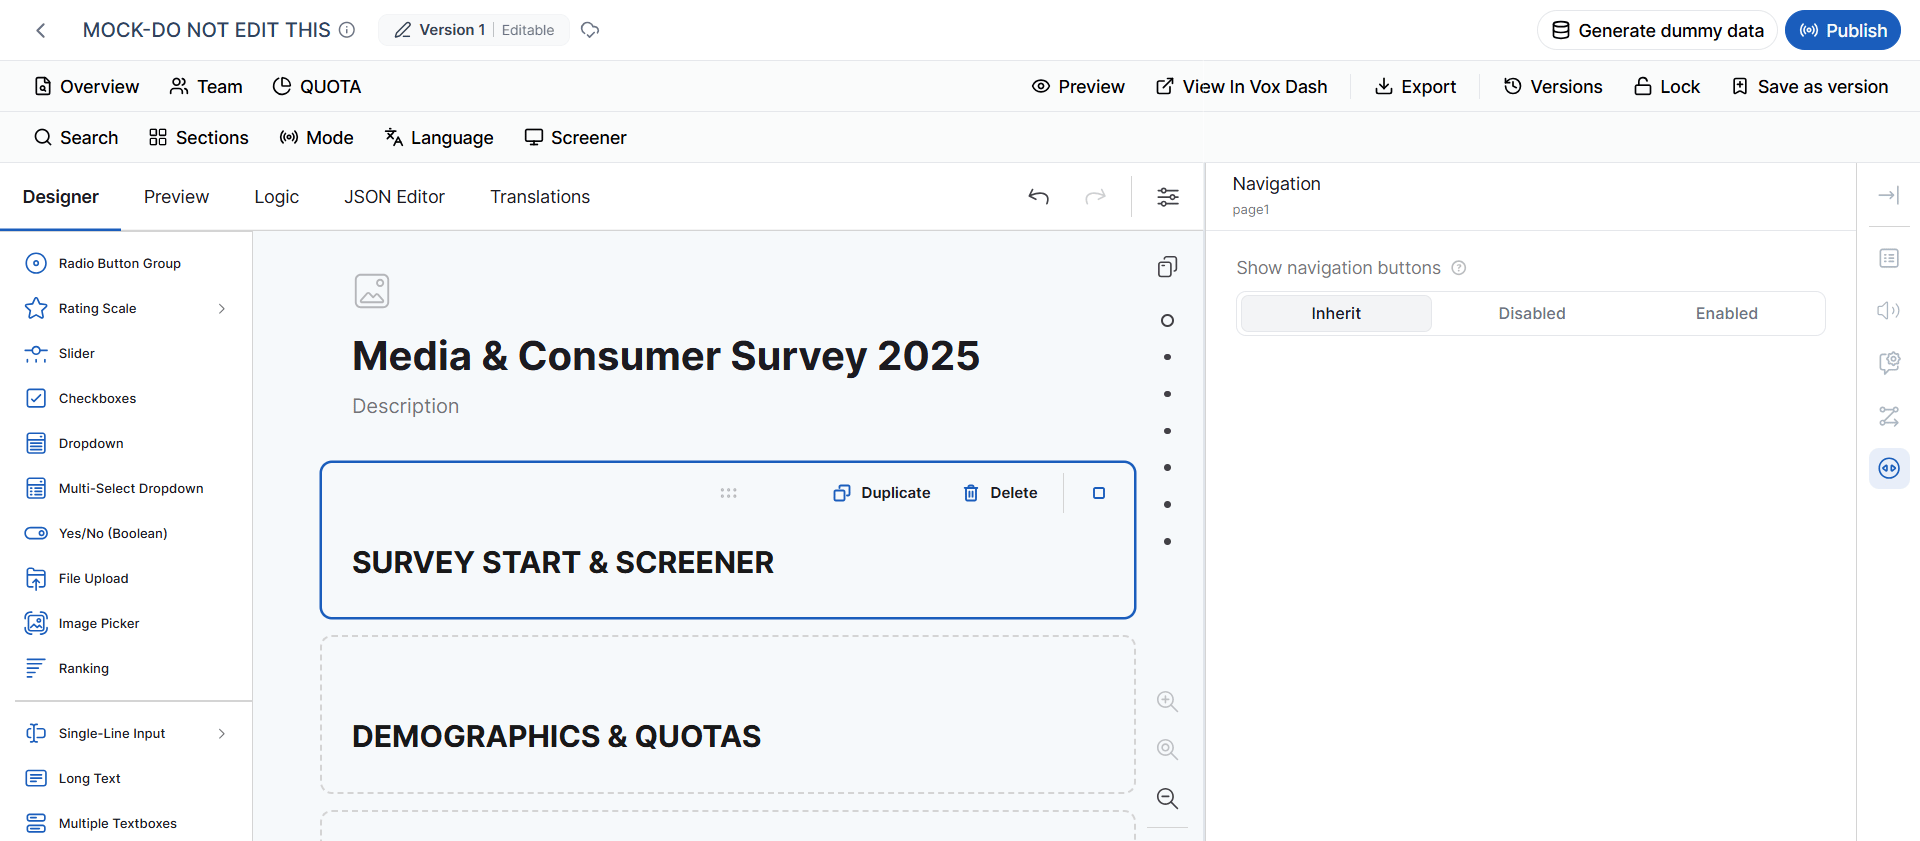Select the first page indicator circle
Screen dimensions: 1920x841
point(1167,321)
